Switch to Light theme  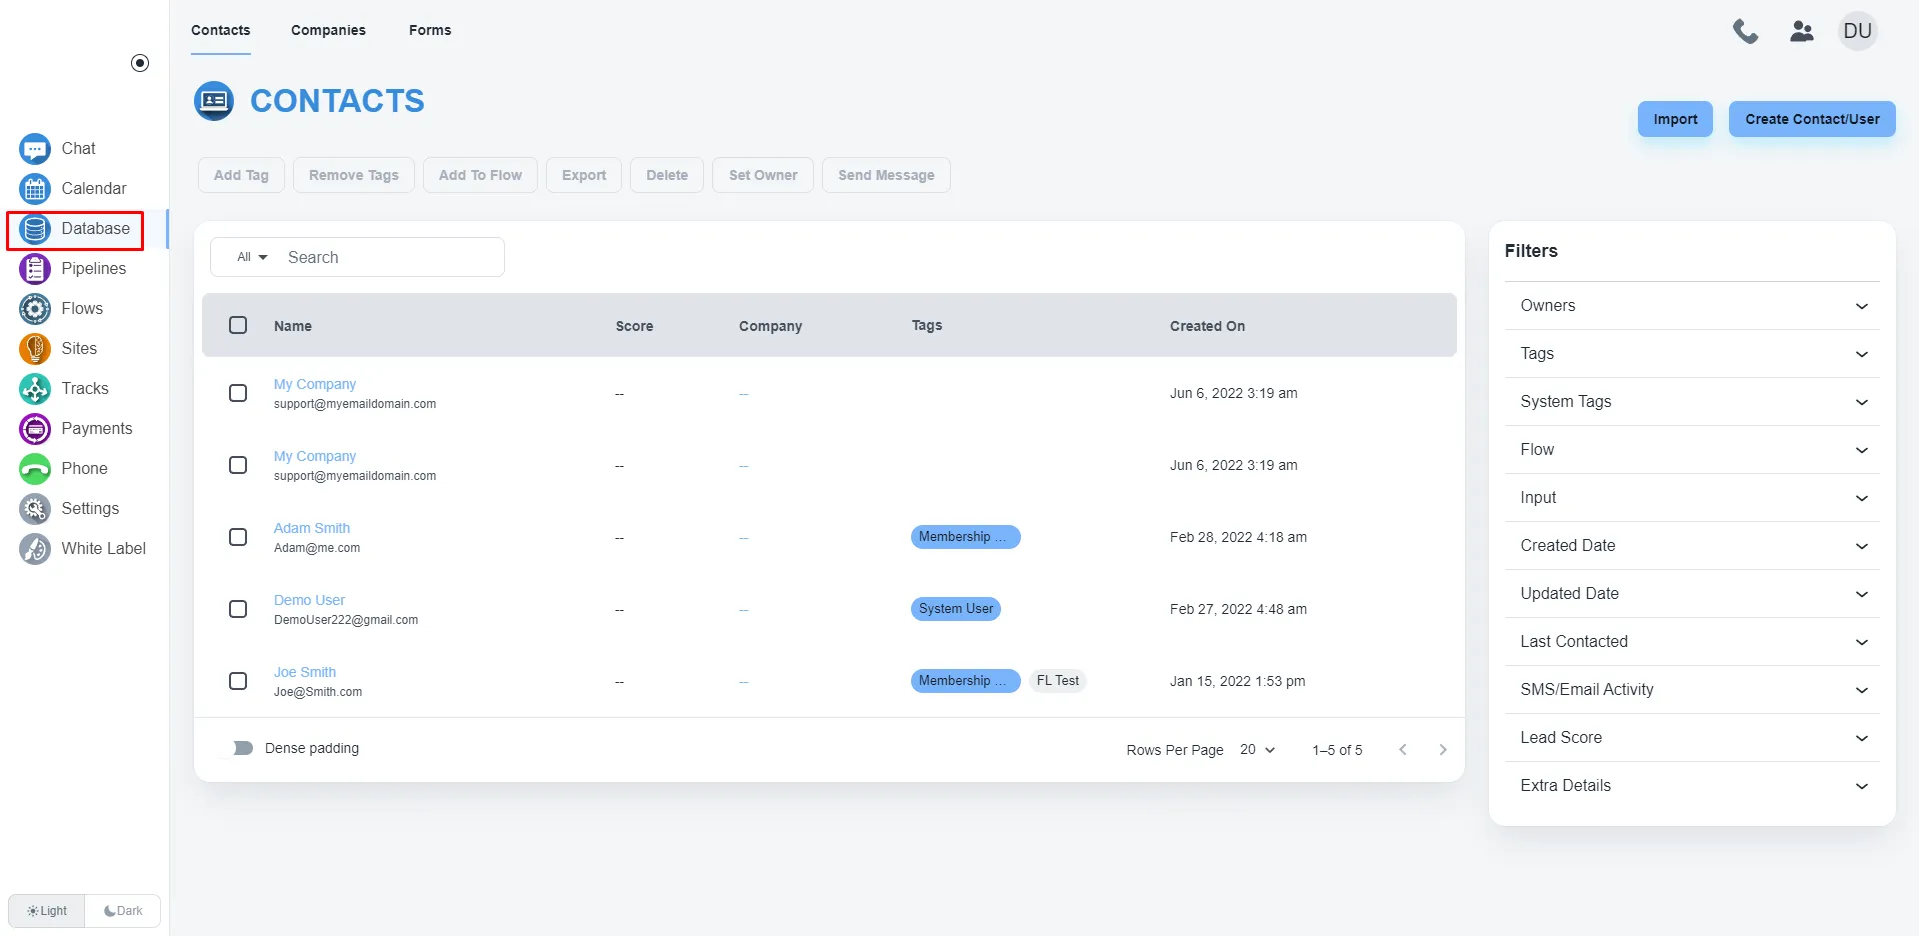pos(47,911)
